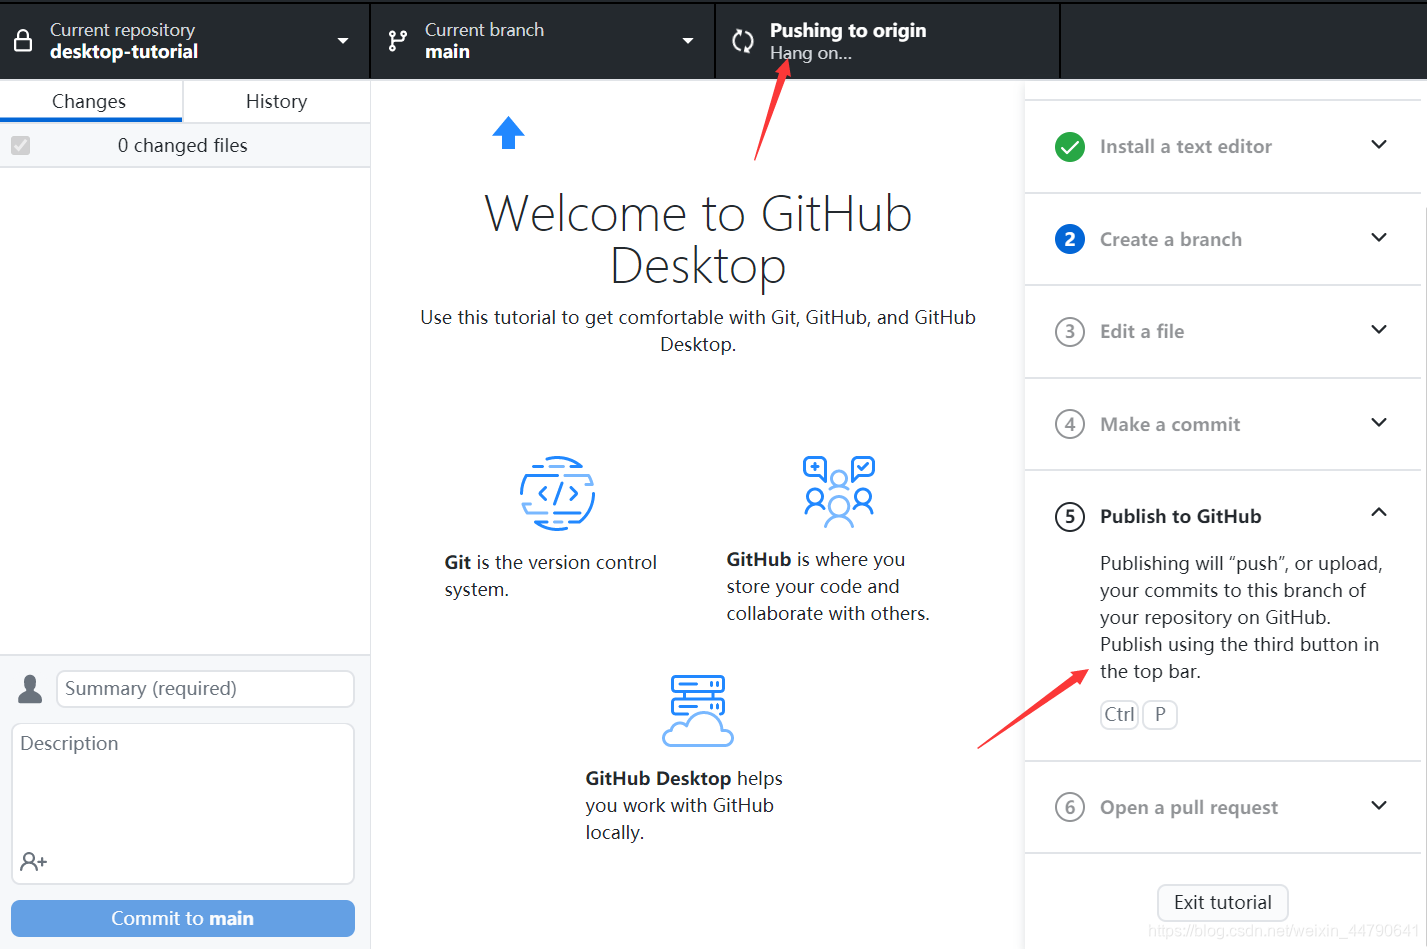
Task: Click into the Summary (required) field
Action: (205, 689)
